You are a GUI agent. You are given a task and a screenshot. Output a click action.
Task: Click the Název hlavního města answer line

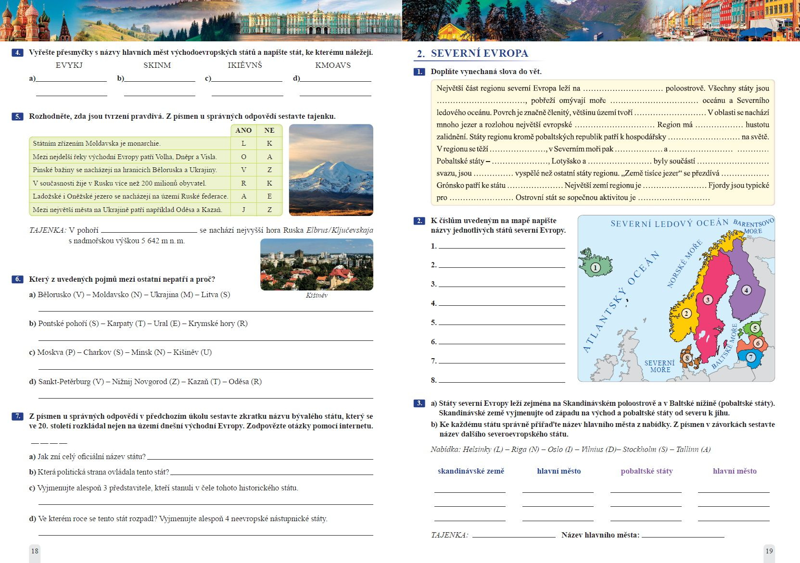[x=683, y=535]
